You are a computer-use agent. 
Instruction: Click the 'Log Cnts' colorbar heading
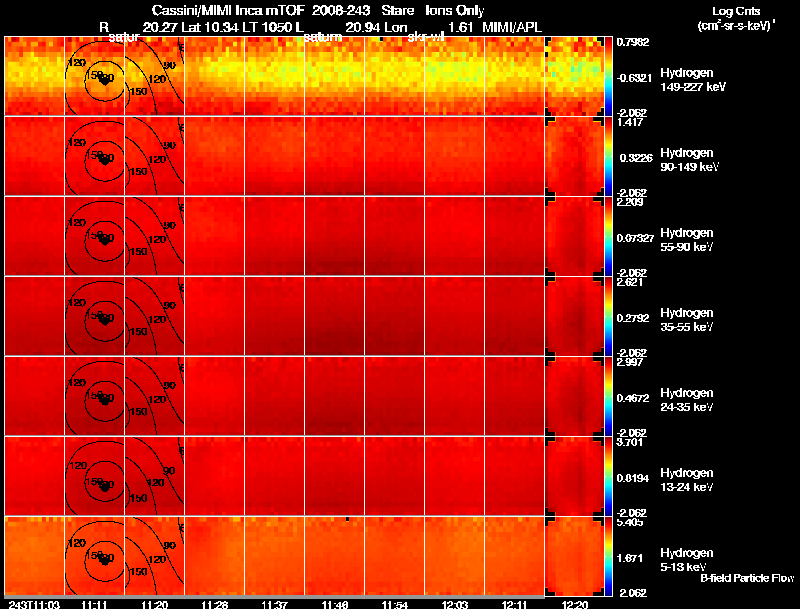[x=735, y=11]
